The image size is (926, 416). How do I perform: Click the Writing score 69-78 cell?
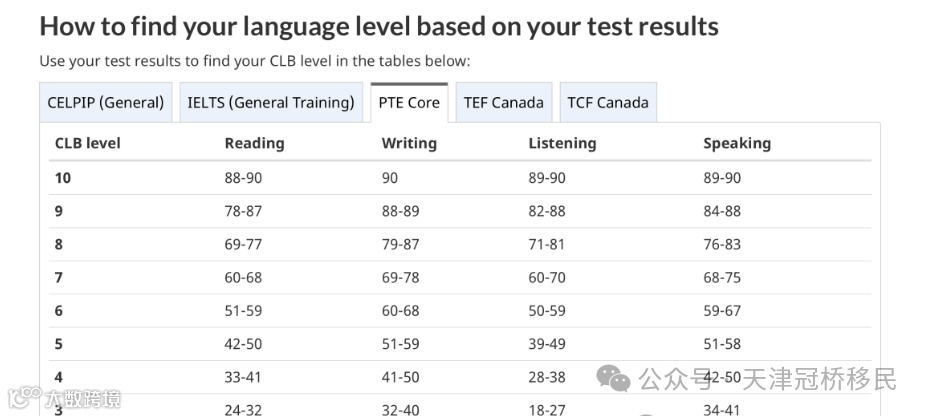tap(400, 277)
